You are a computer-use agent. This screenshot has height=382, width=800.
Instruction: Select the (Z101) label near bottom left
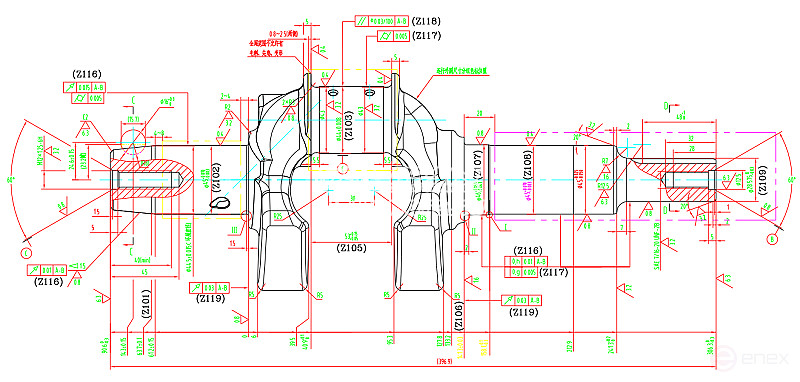[146, 304]
